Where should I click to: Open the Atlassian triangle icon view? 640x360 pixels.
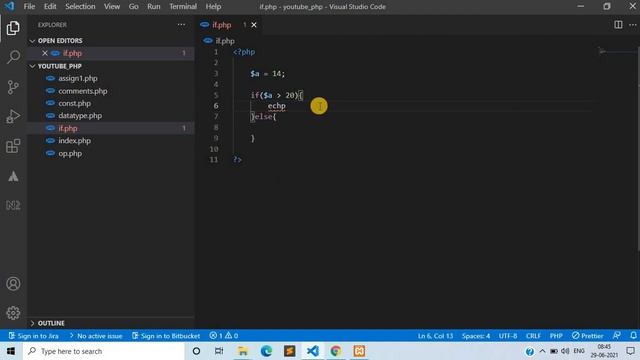[13, 176]
